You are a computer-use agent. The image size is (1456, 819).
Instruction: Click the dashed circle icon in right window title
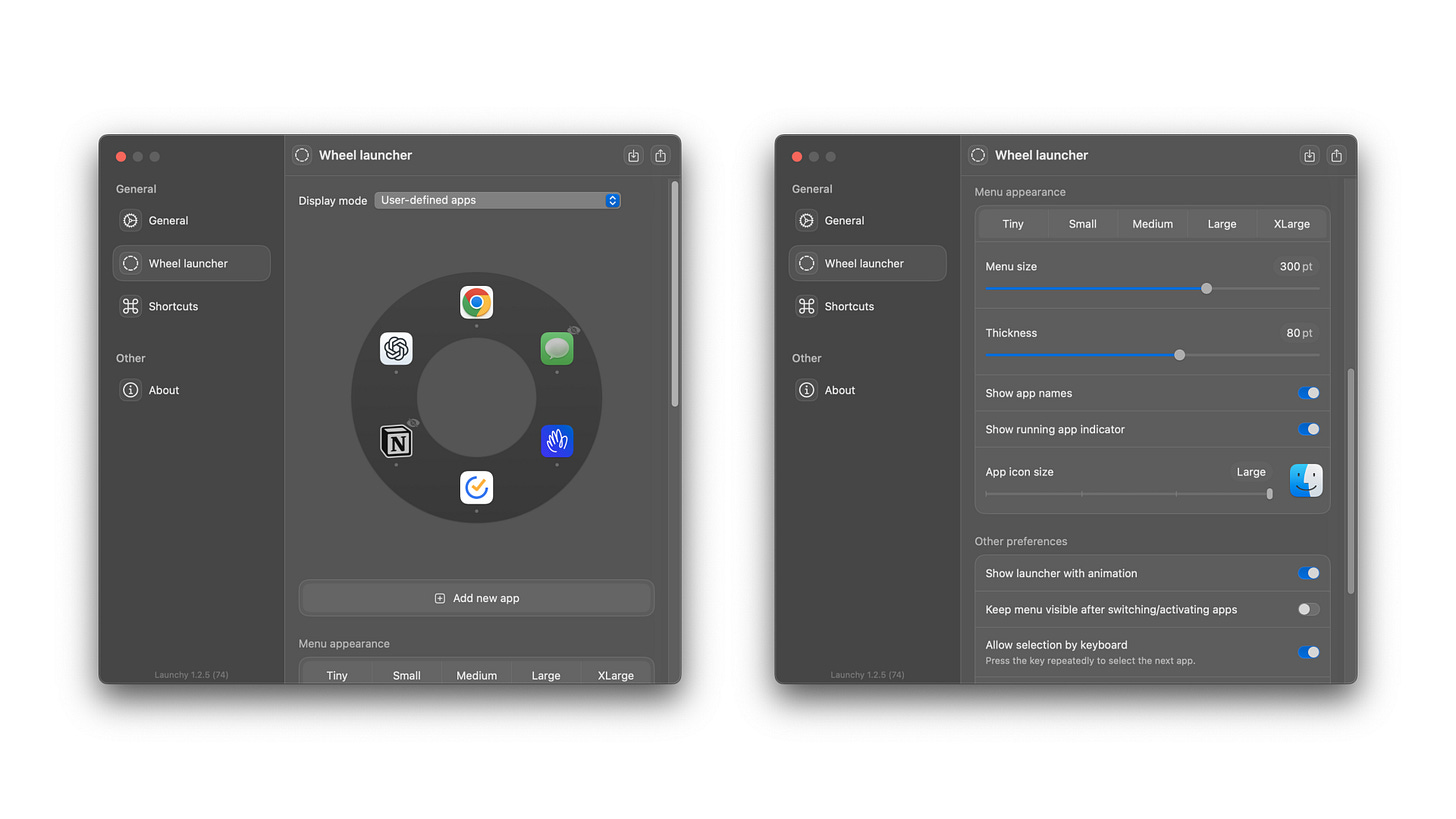pos(978,155)
